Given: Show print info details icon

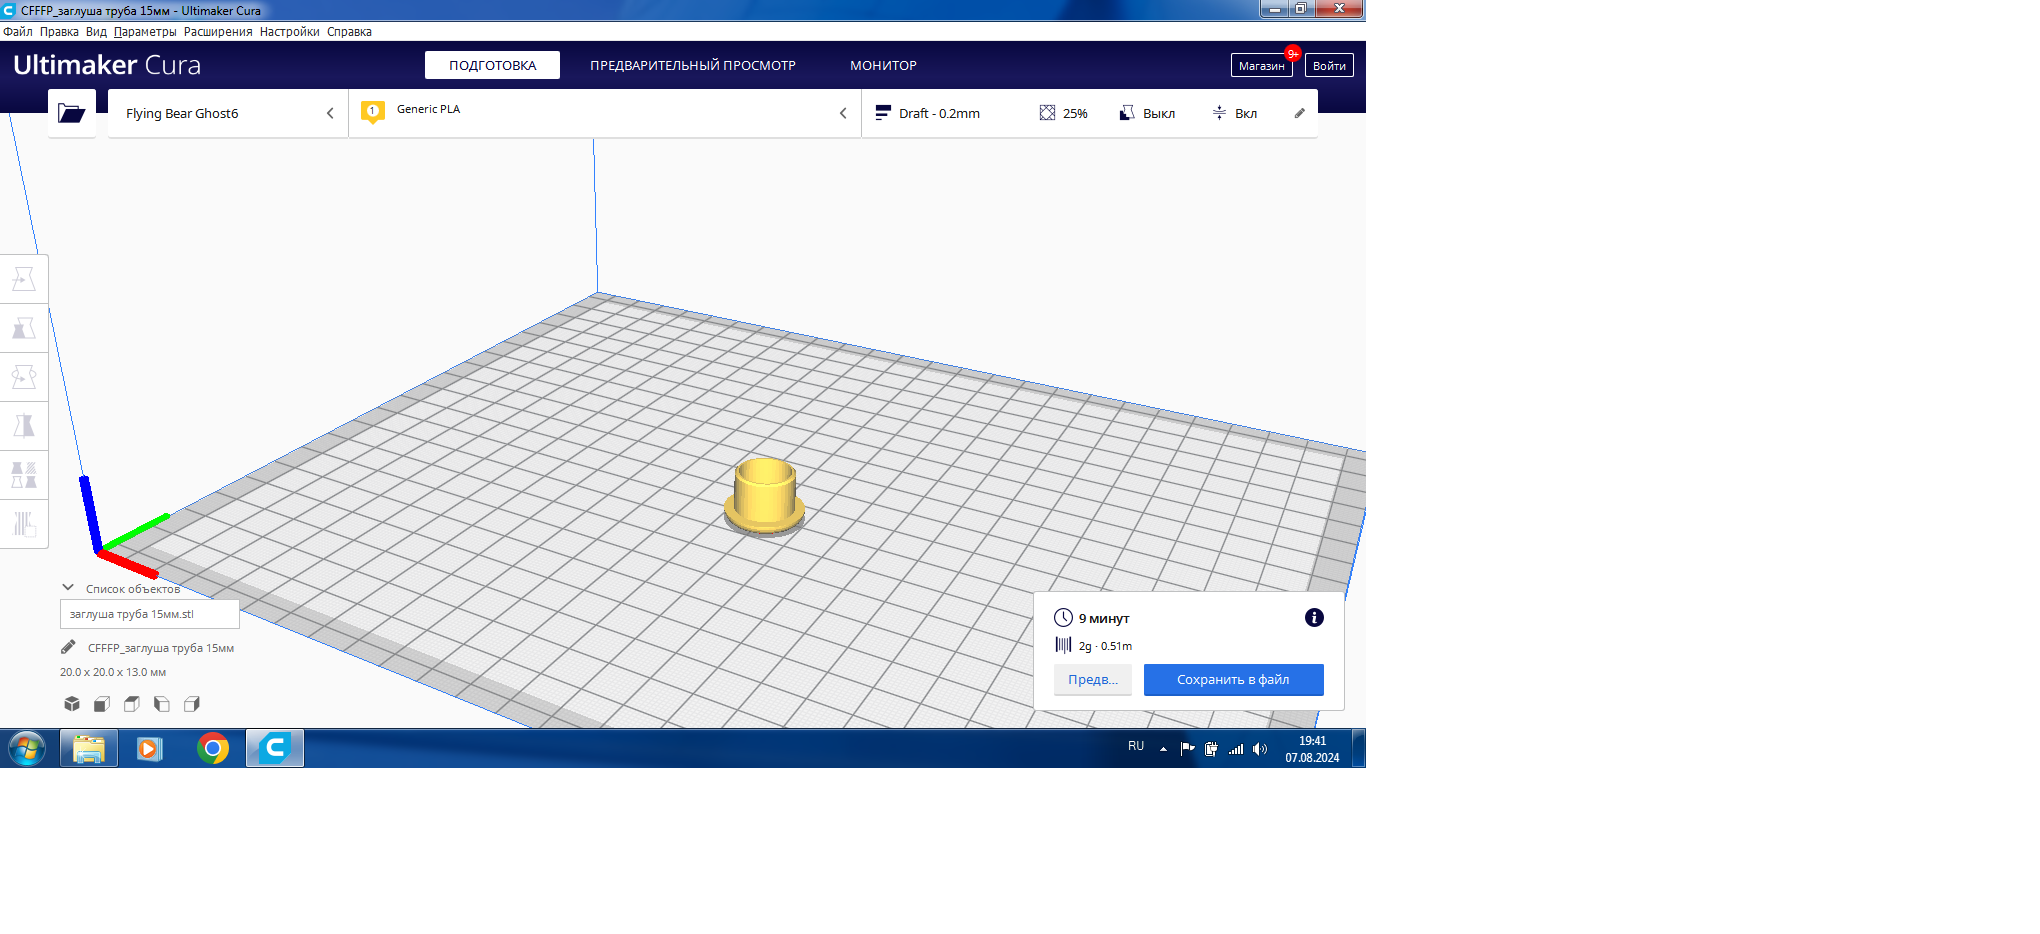Looking at the screenshot, I should point(1314,618).
